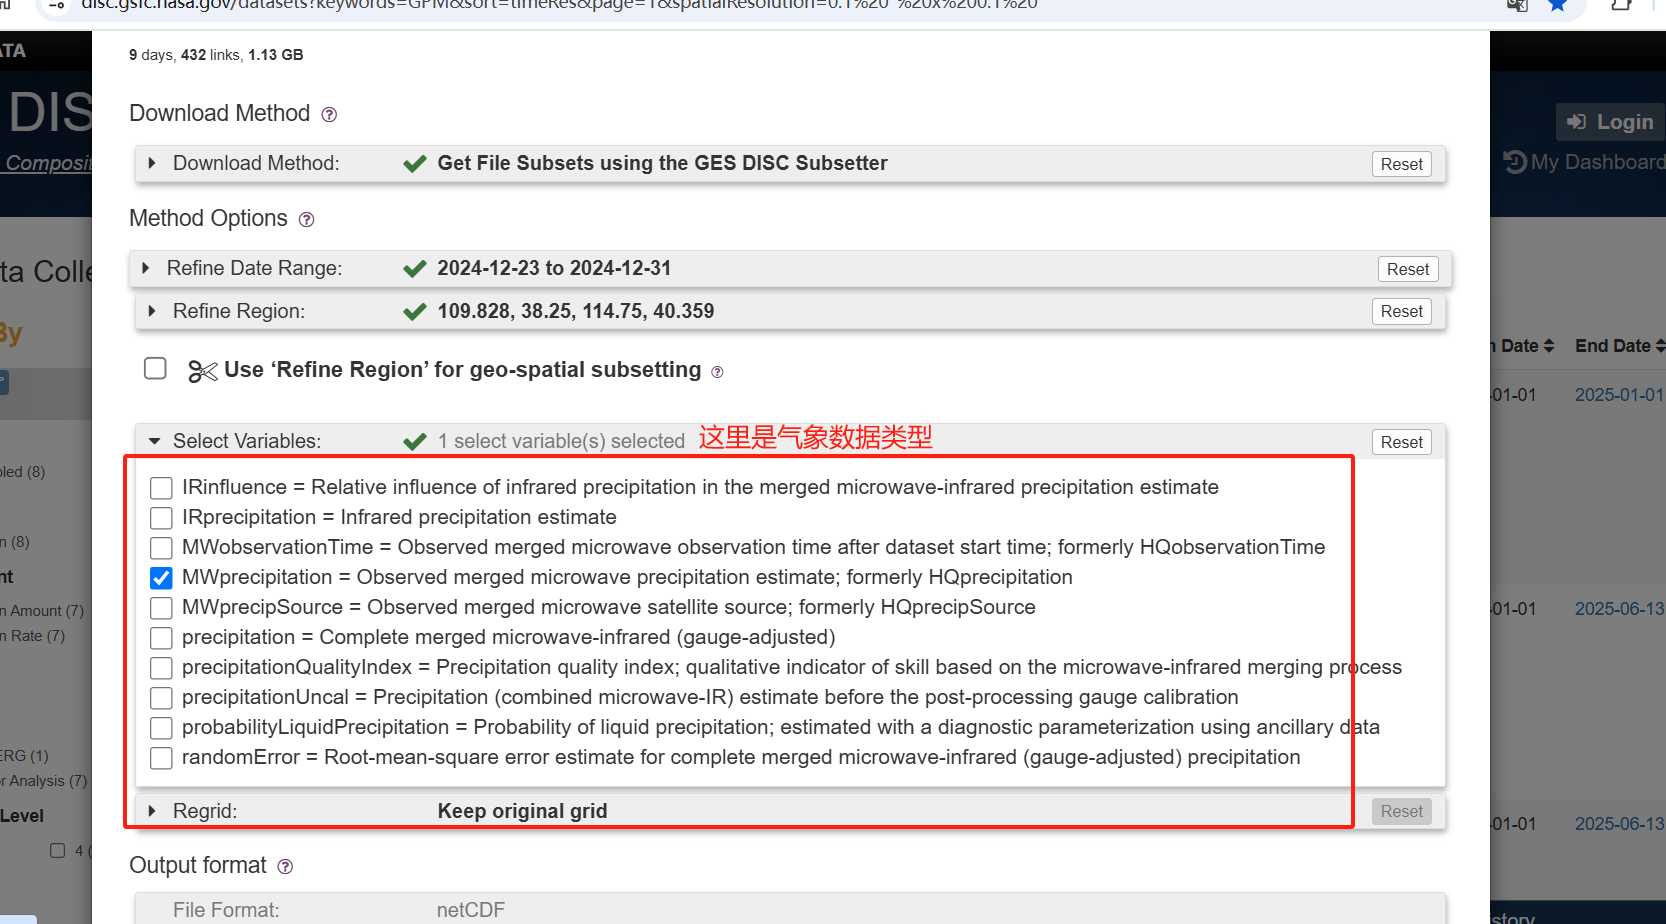
Task: Check precipitationQualityIndex variable
Action: tap(161, 668)
